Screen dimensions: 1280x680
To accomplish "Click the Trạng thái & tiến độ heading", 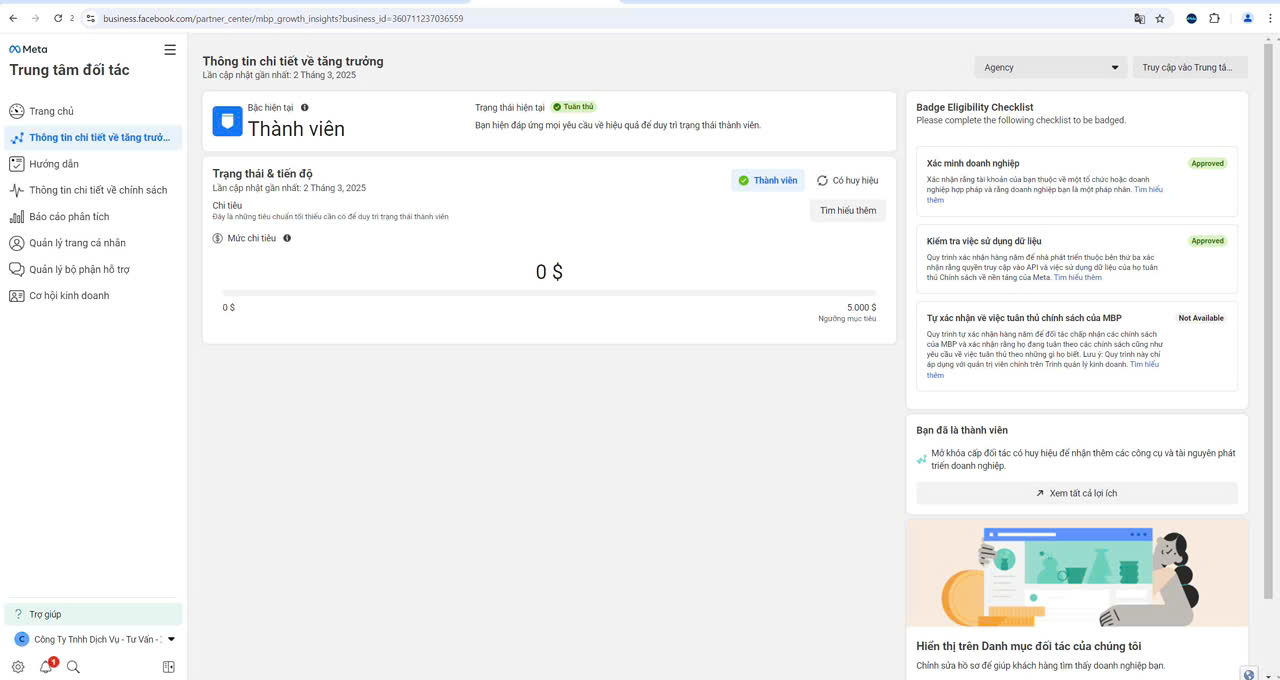I will click(263, 174).
